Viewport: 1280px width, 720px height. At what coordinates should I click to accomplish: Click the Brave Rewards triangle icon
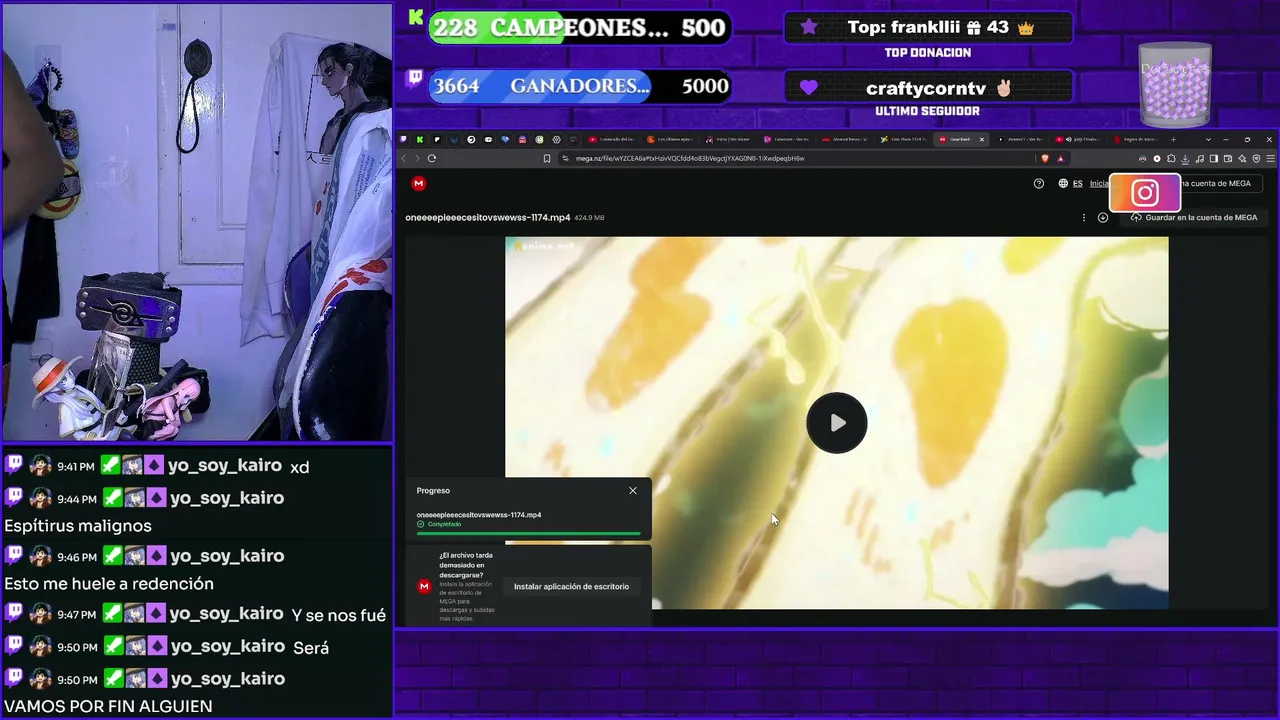1061,158
